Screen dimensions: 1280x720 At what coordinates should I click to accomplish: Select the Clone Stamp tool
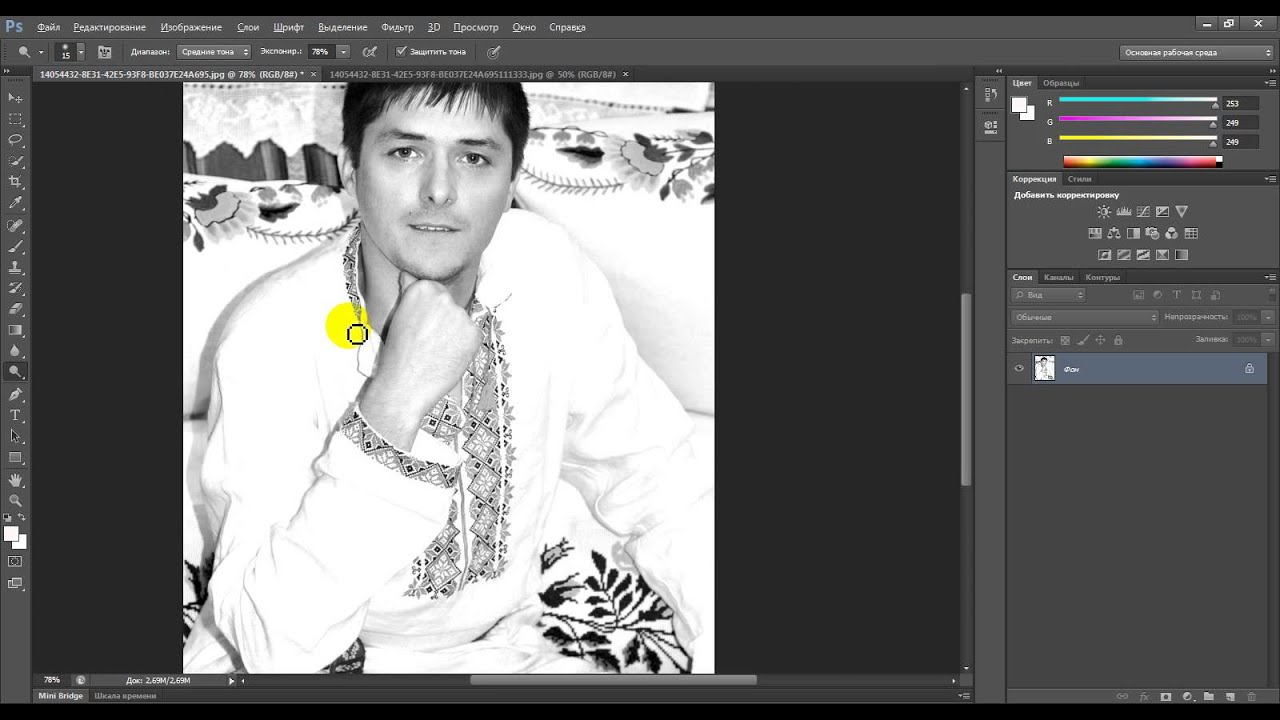15,267
